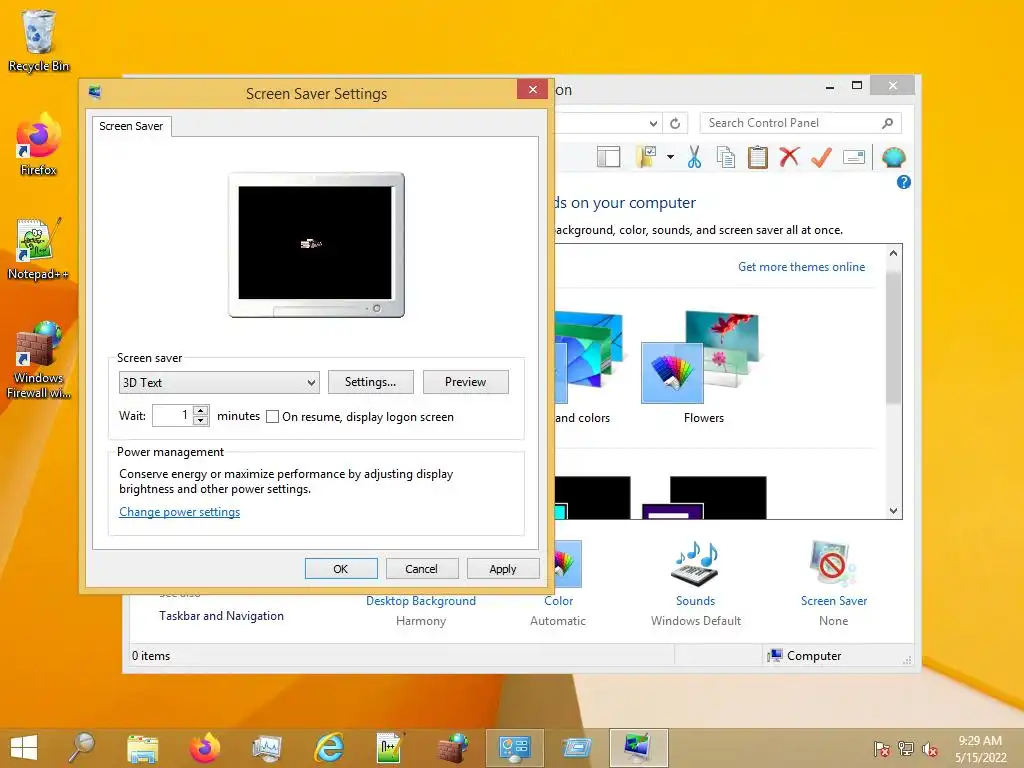Click the Resource Monitor taskbar icon
Viewport: 1024px width, 768px height.
point(267,748)
